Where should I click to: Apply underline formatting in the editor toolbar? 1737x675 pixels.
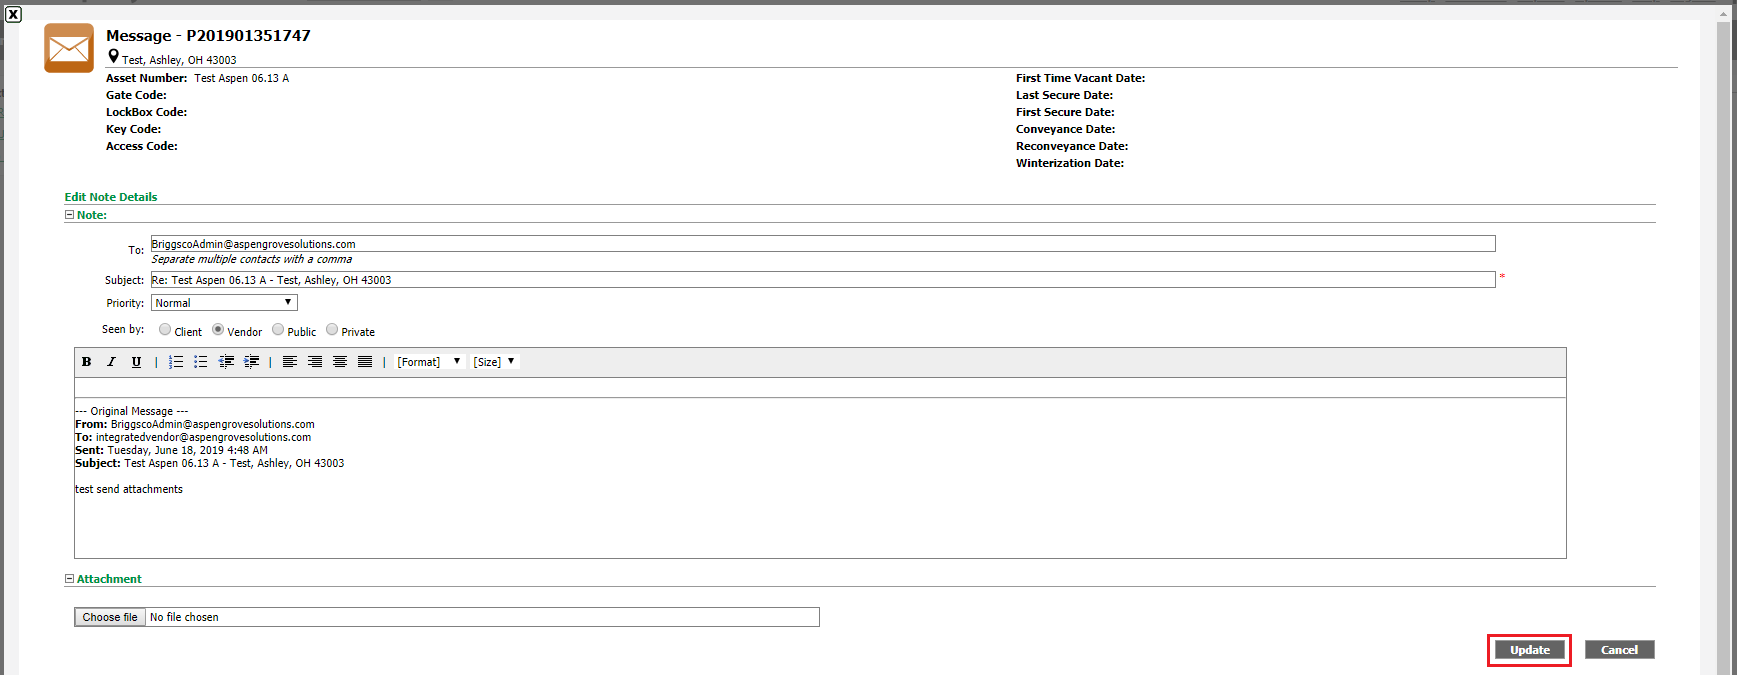[x=136, y=362]
